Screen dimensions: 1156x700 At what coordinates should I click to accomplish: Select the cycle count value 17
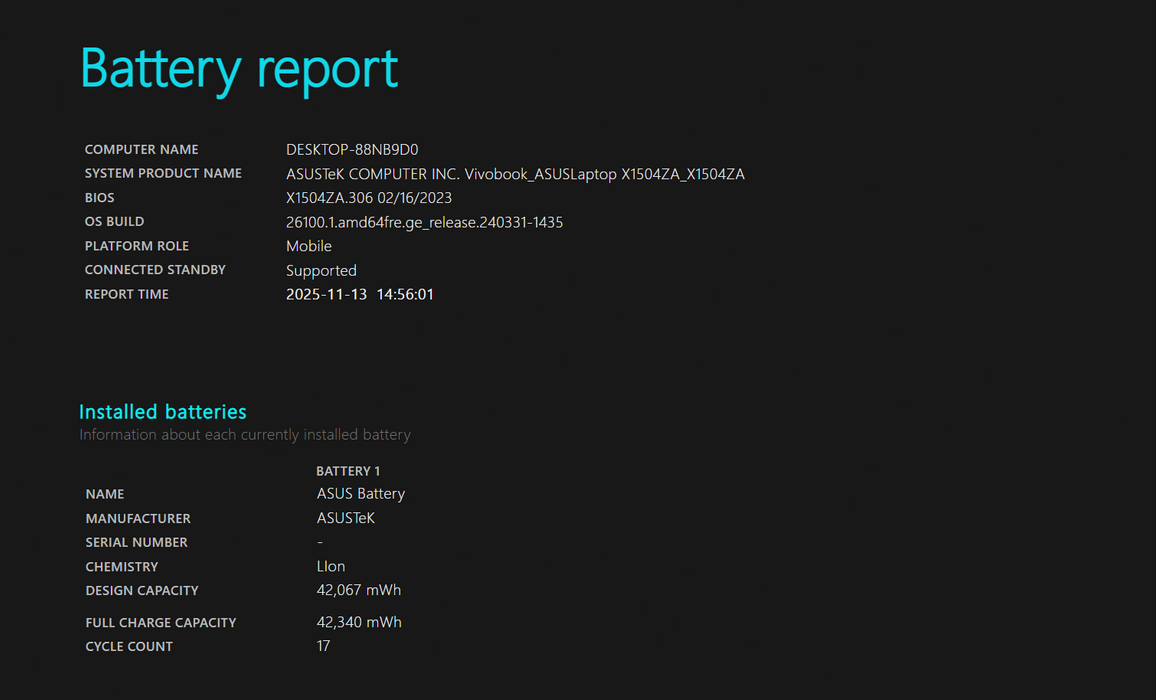point(323,646)
